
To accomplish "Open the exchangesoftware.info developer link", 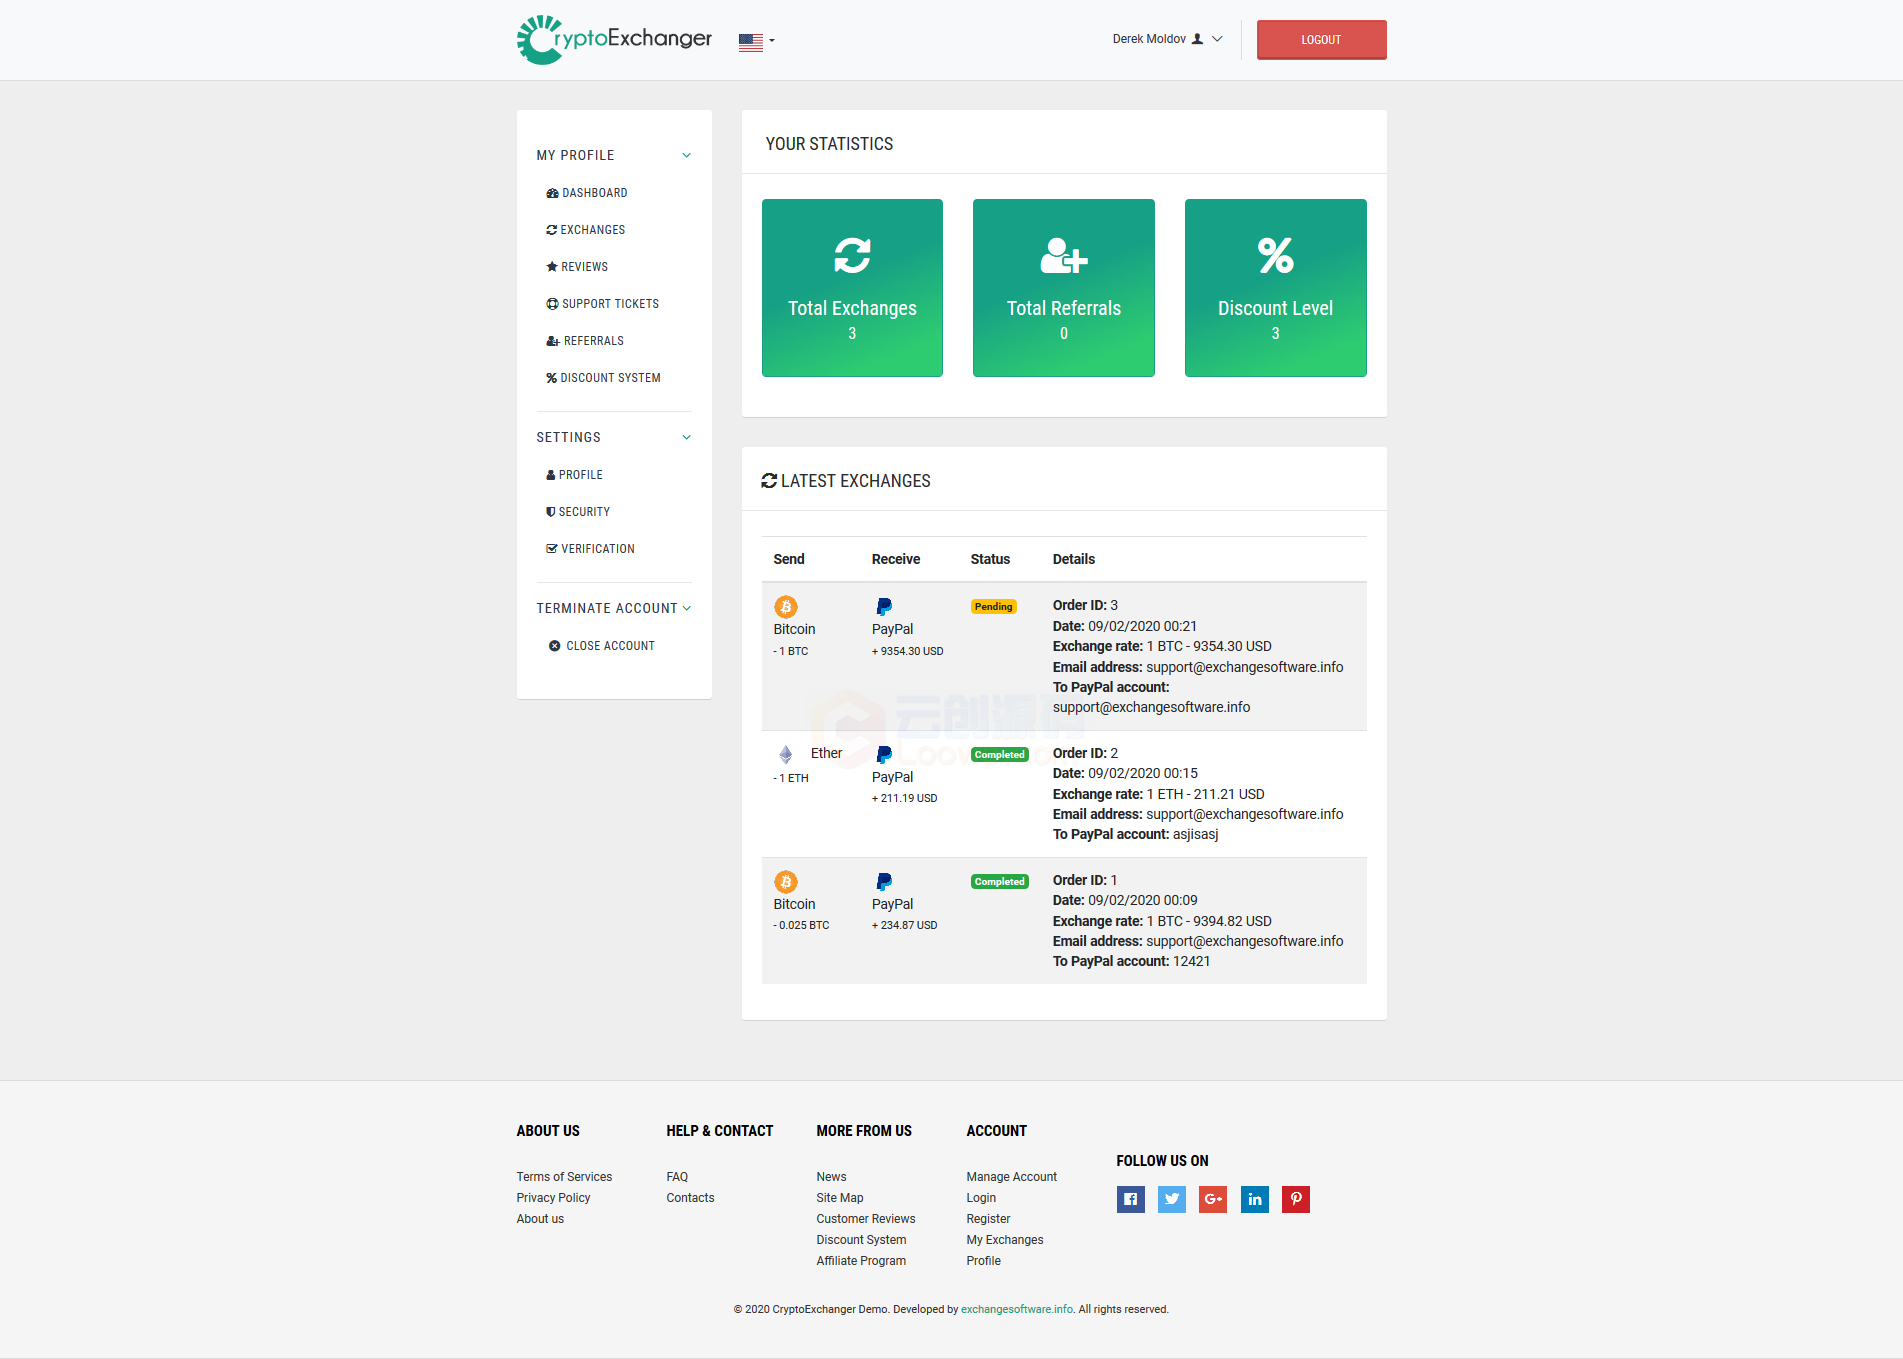I will point(1017,1309).
